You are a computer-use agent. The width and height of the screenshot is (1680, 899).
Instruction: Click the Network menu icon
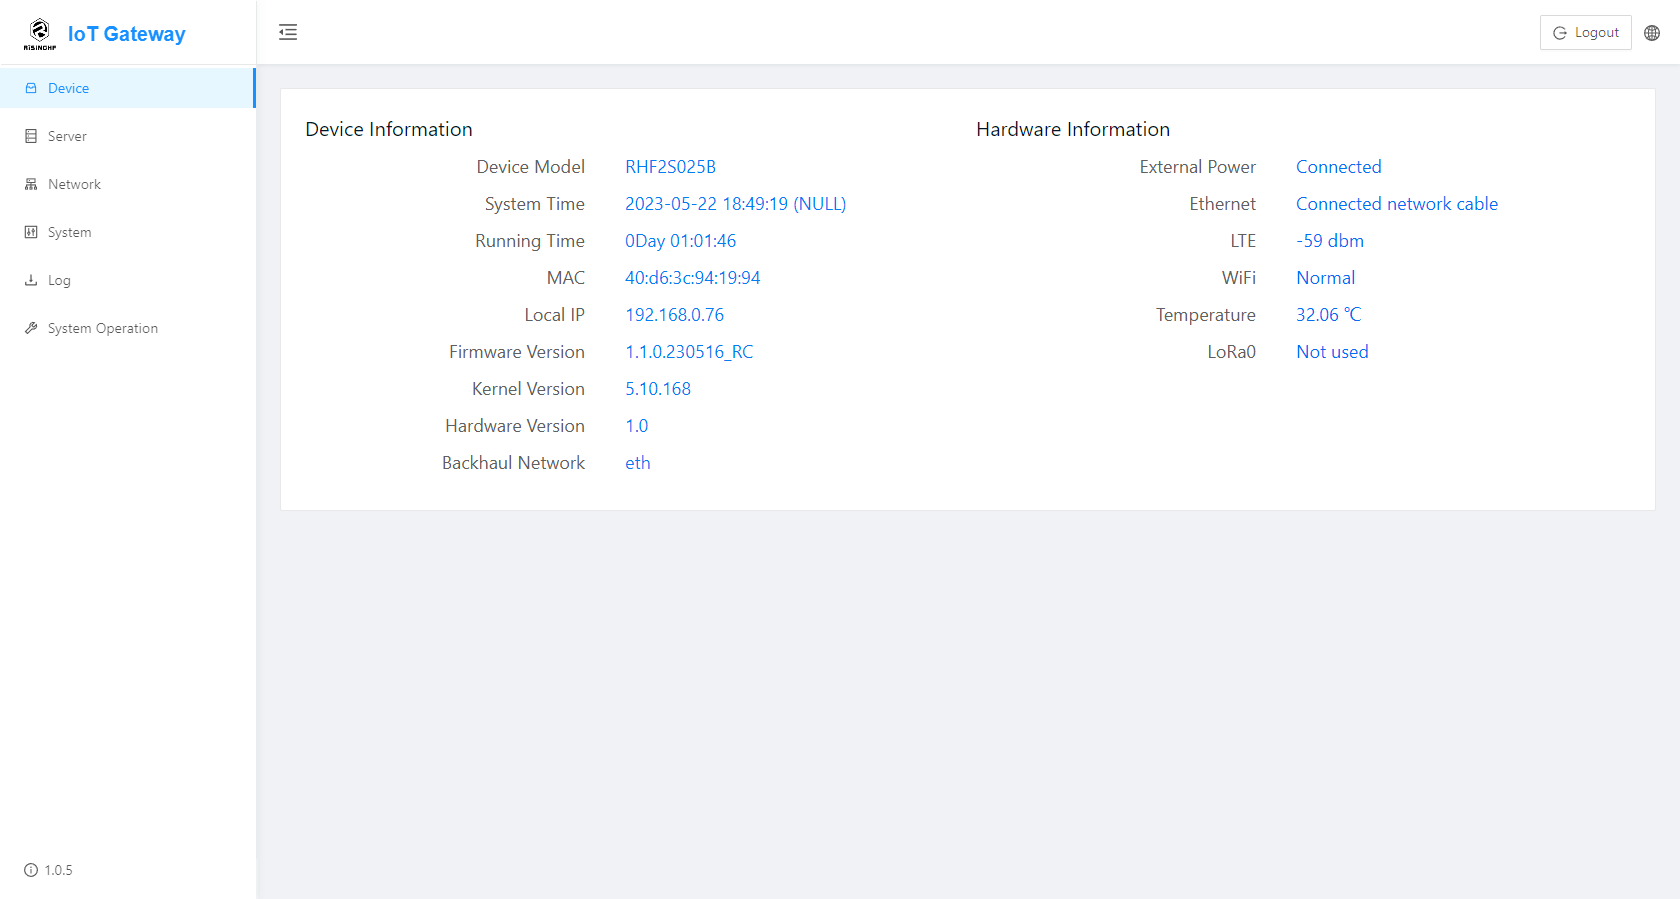point(31,184)
